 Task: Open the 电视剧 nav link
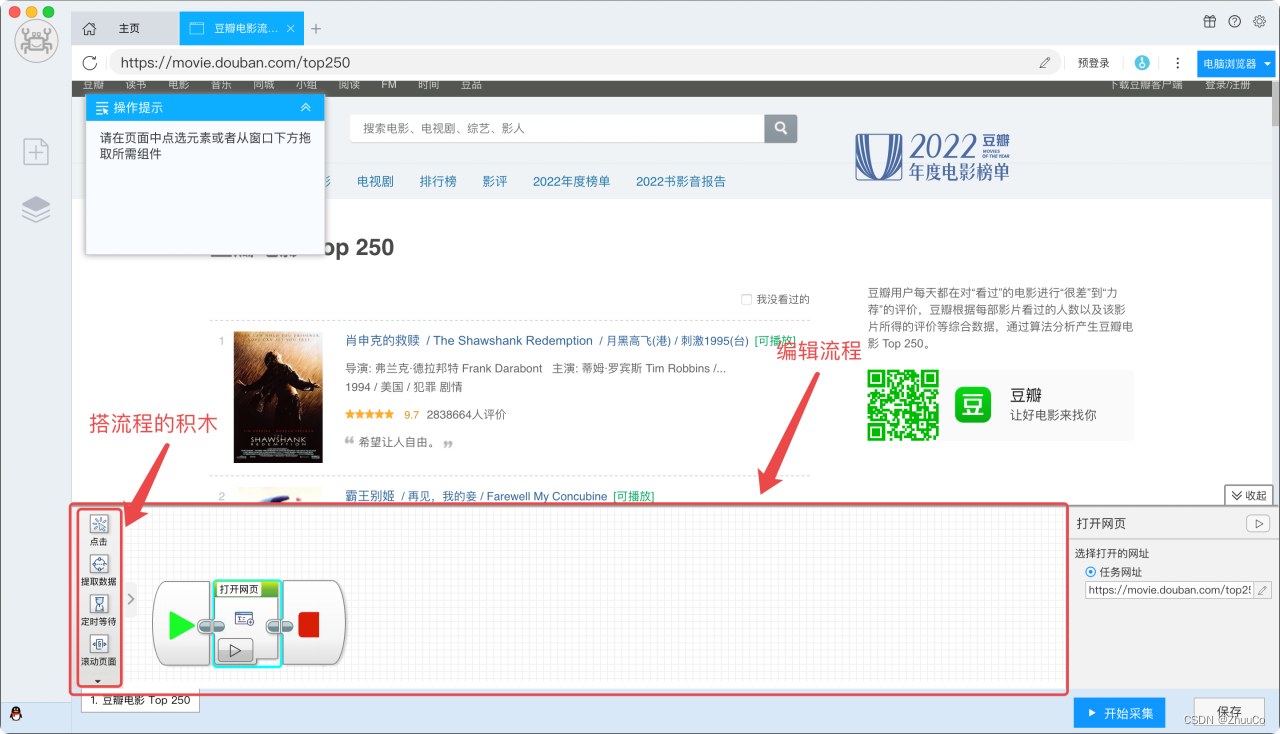[375, 181]
